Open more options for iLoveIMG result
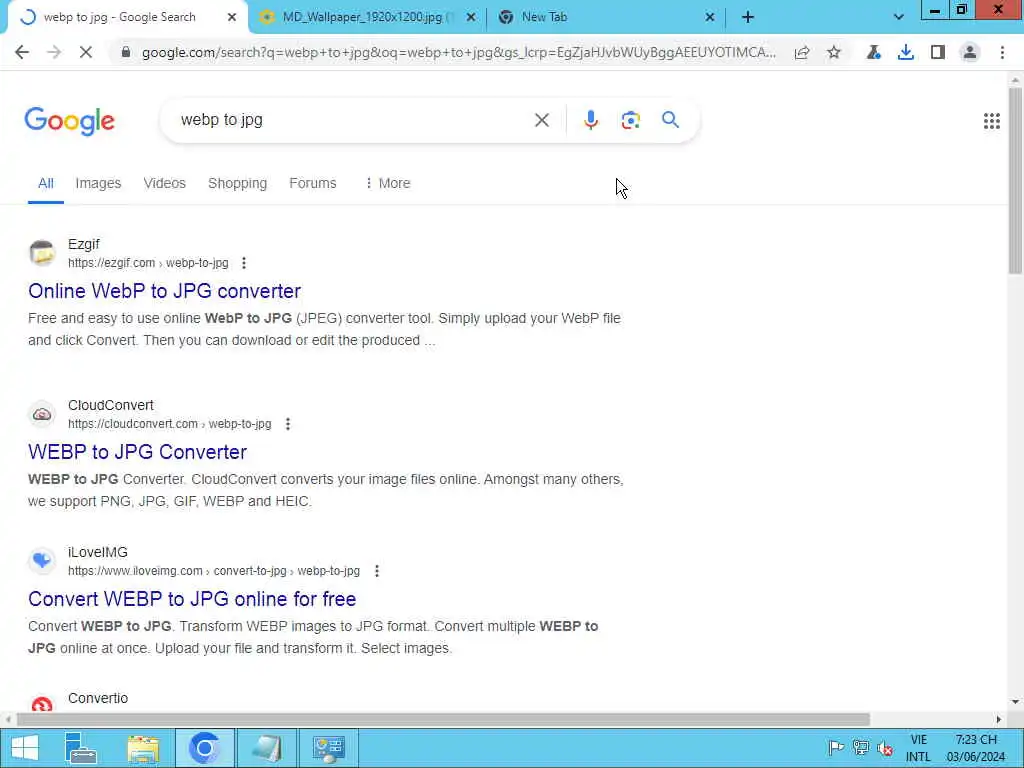Viewport: 1024px width, 768px height. tap(376, 571)
